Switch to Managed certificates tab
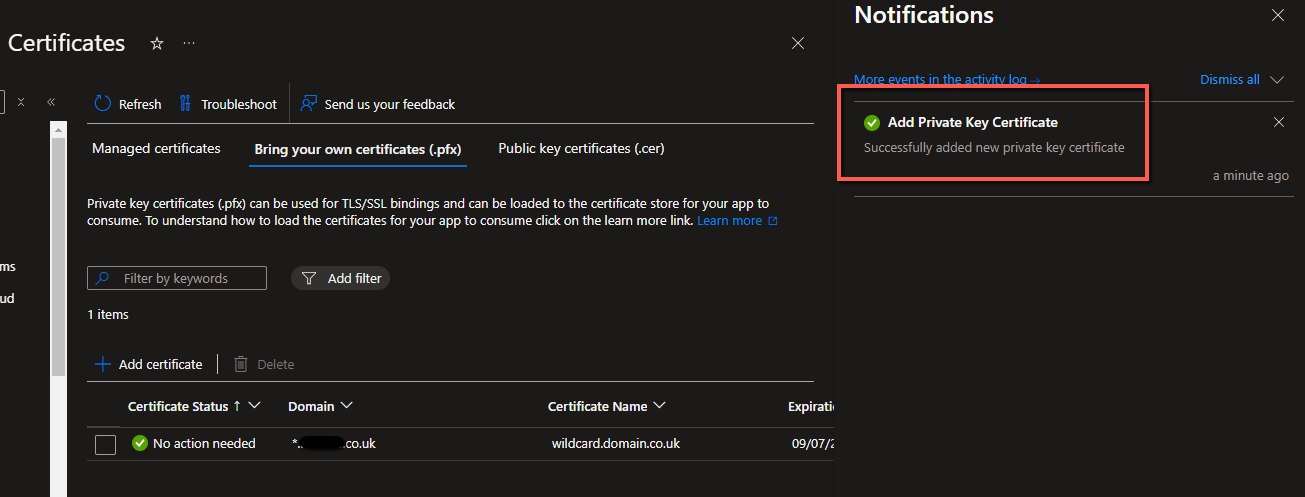This screenshot has height=497, width=1305. pyautogui.click(x=156, y=148)
